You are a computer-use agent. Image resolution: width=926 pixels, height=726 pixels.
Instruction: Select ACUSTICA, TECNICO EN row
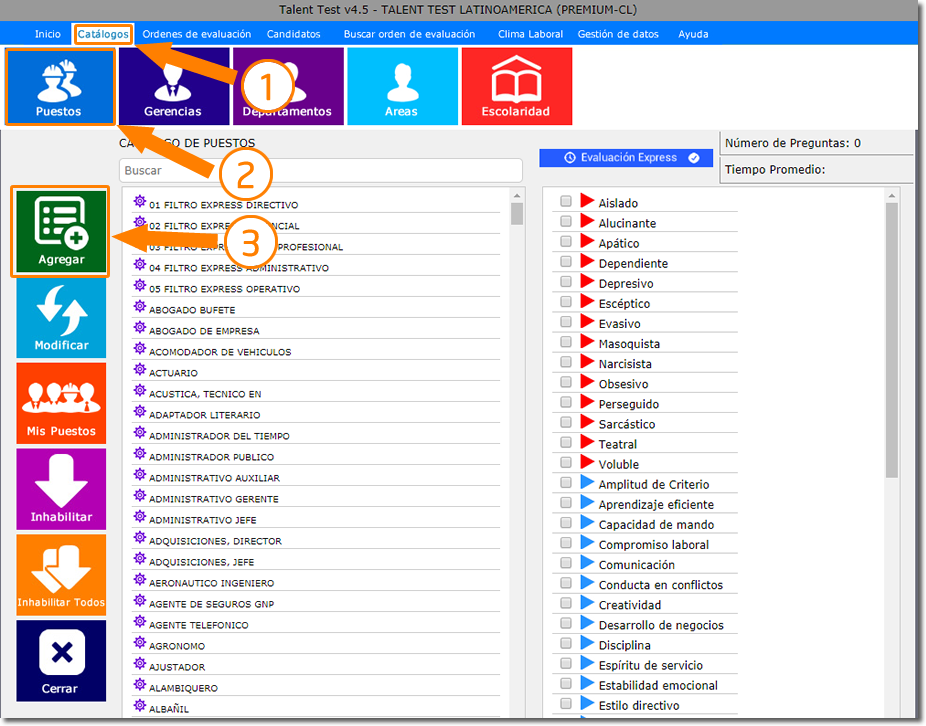316,391
